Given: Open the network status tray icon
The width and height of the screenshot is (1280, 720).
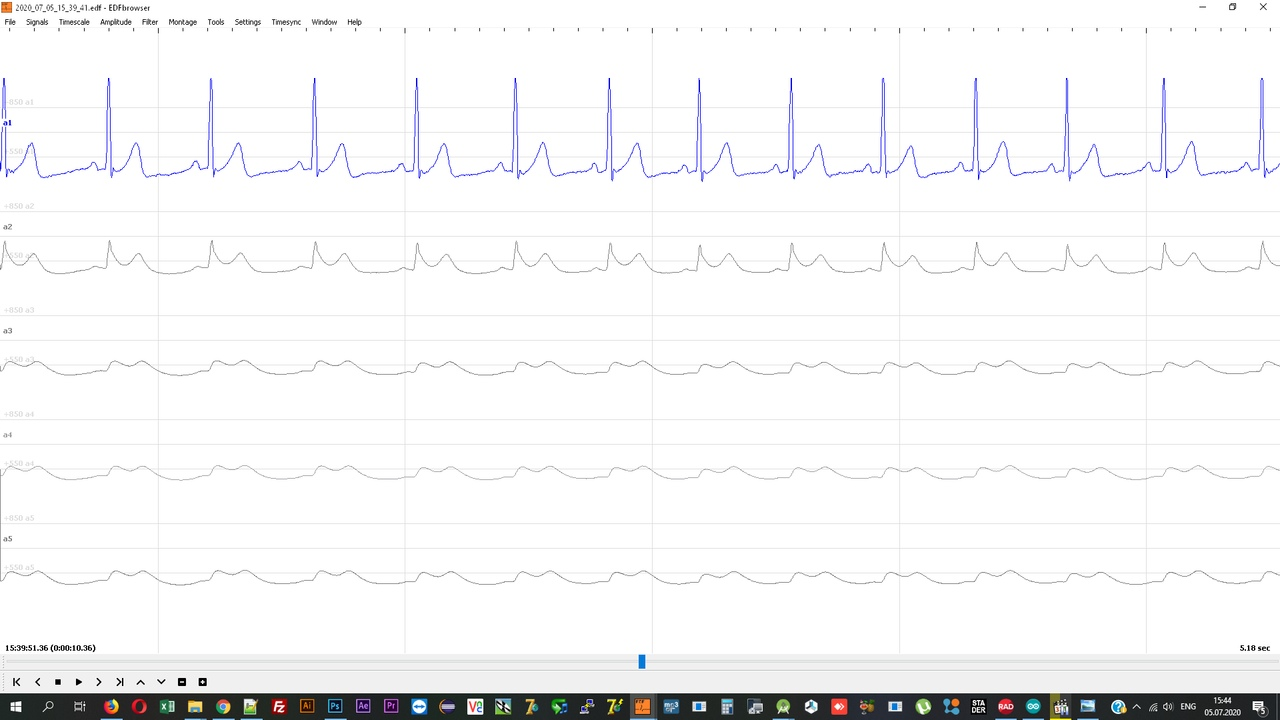Looking at the screenshot, I should [x=1153, y=707].
